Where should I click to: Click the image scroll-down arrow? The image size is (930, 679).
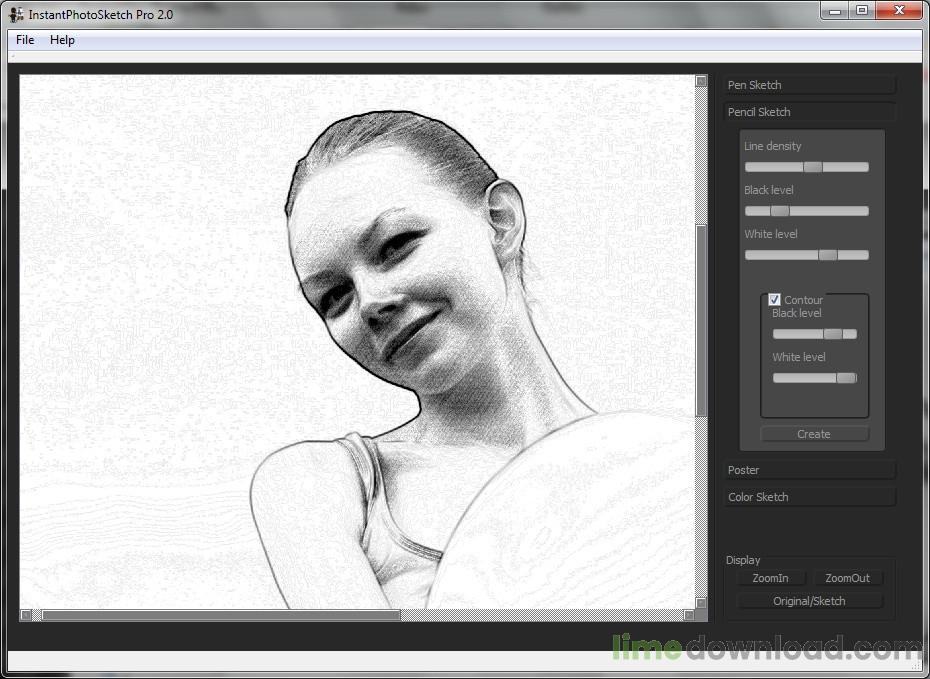701,603
